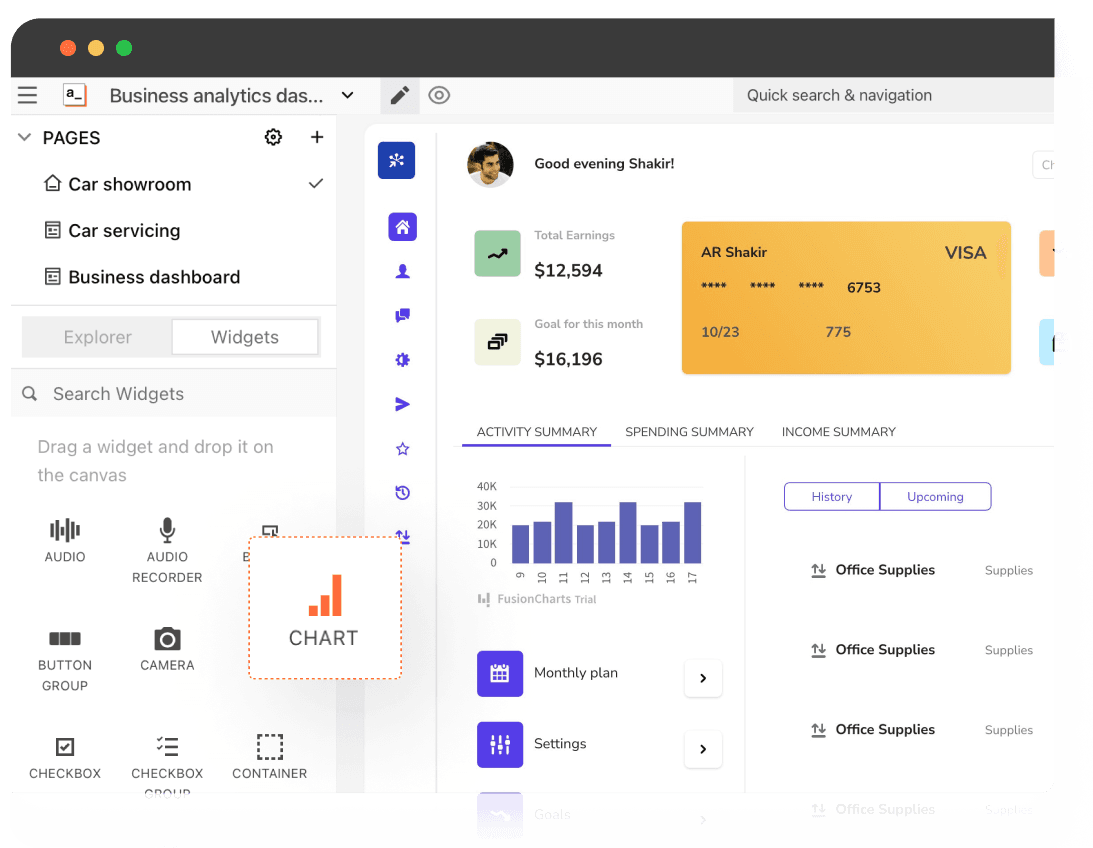Image resolution: width=1093 pixels, height=848 pixels.
Task: Collapse the PAGES section
Action: (x=25, y=137)
